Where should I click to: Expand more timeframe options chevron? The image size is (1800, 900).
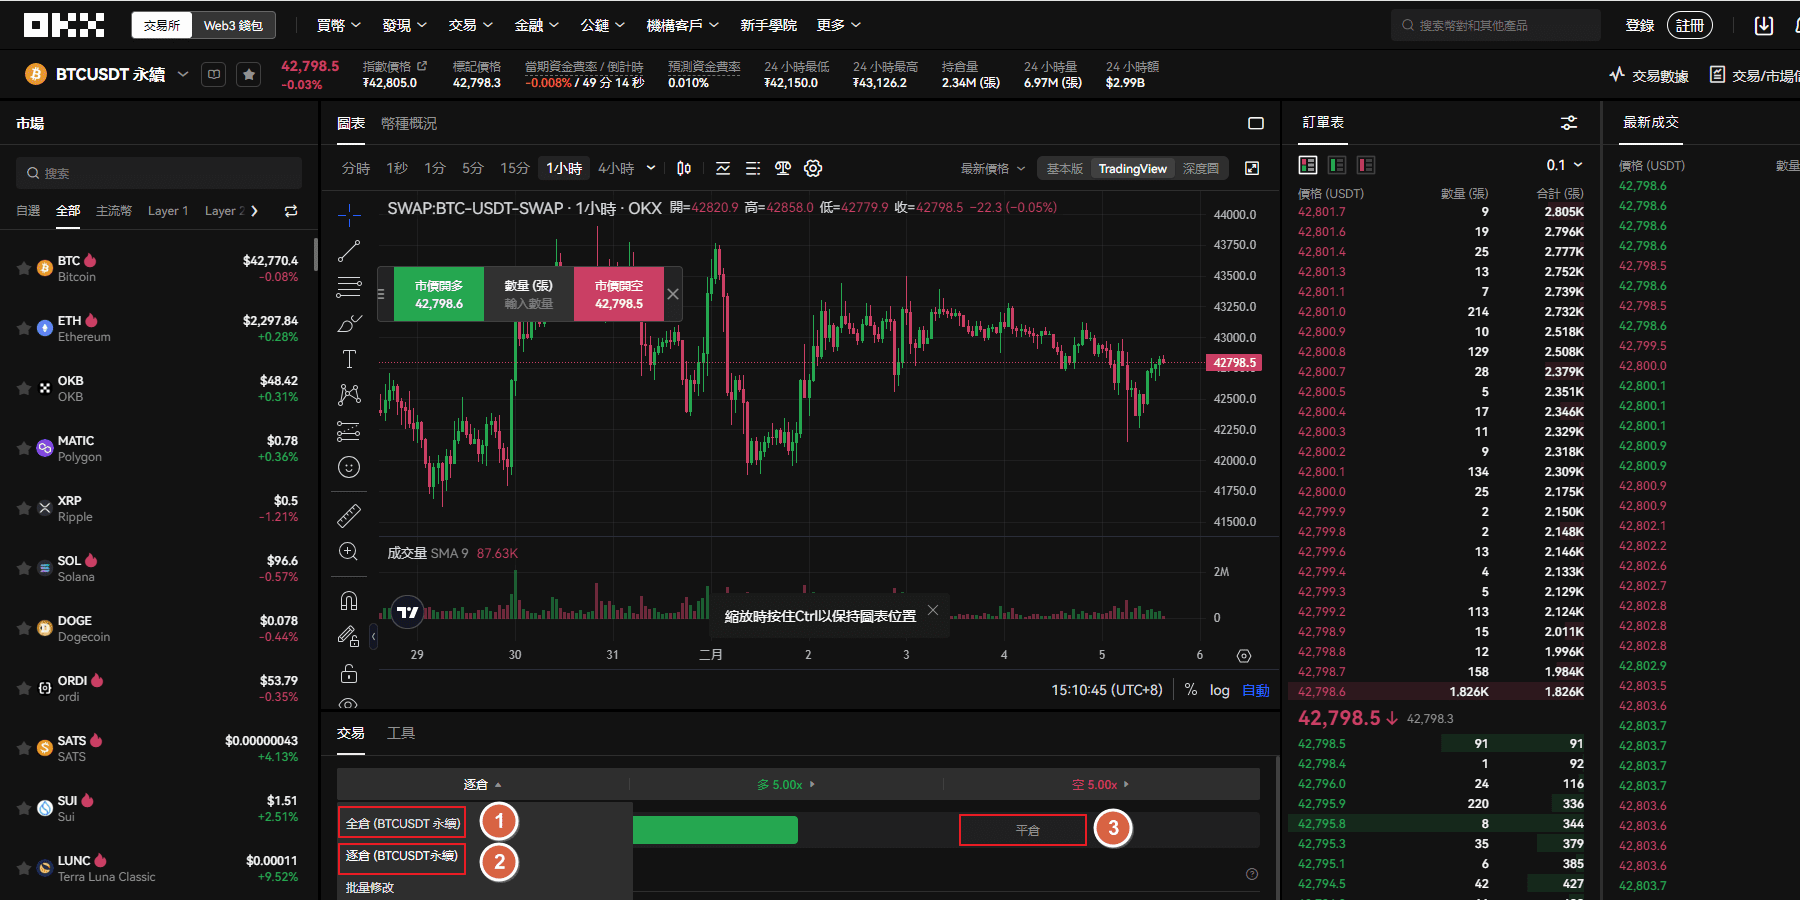(651, 168)
